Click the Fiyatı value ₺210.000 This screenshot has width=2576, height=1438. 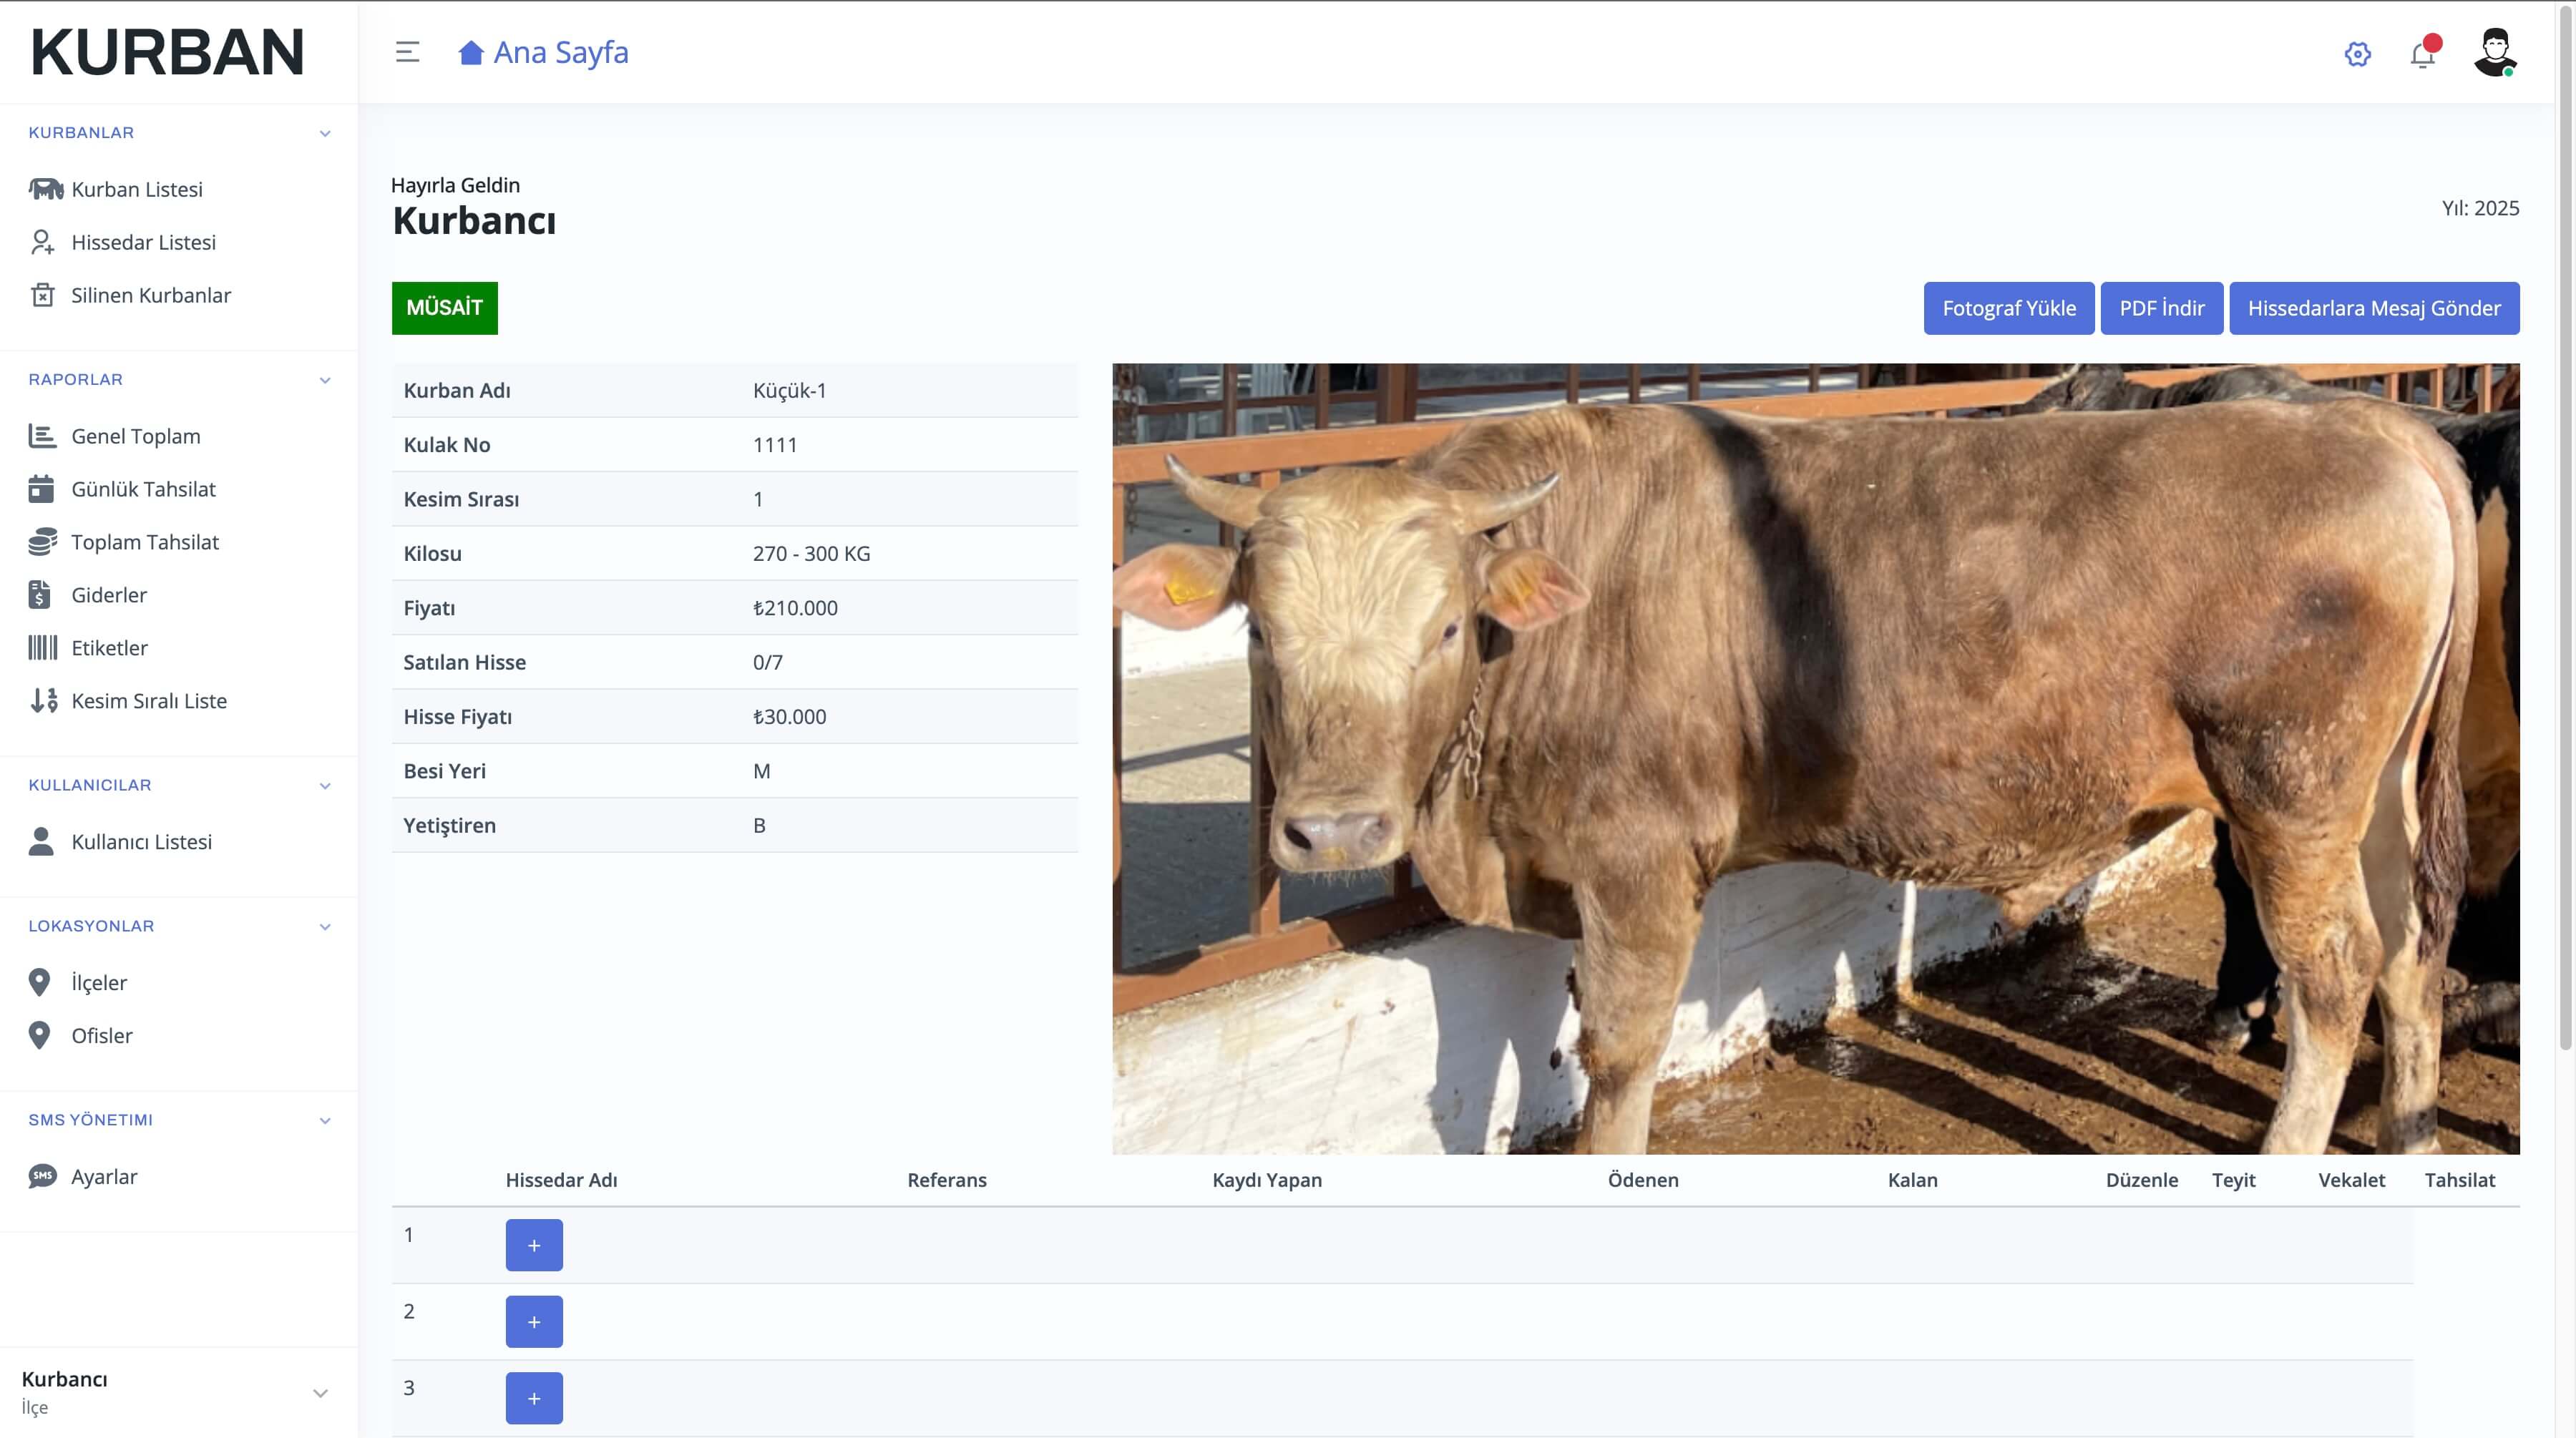(795, 608)
